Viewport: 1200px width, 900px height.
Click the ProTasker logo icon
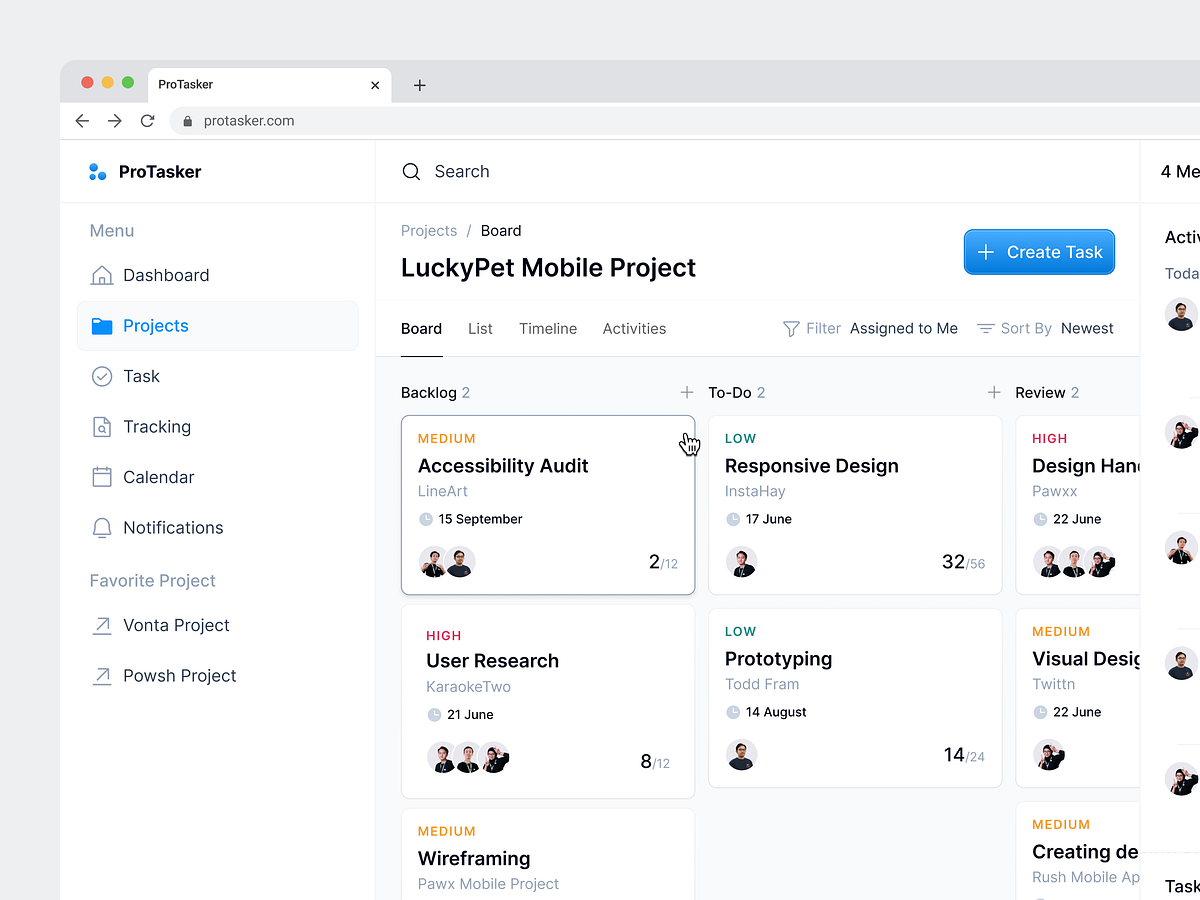97,172
